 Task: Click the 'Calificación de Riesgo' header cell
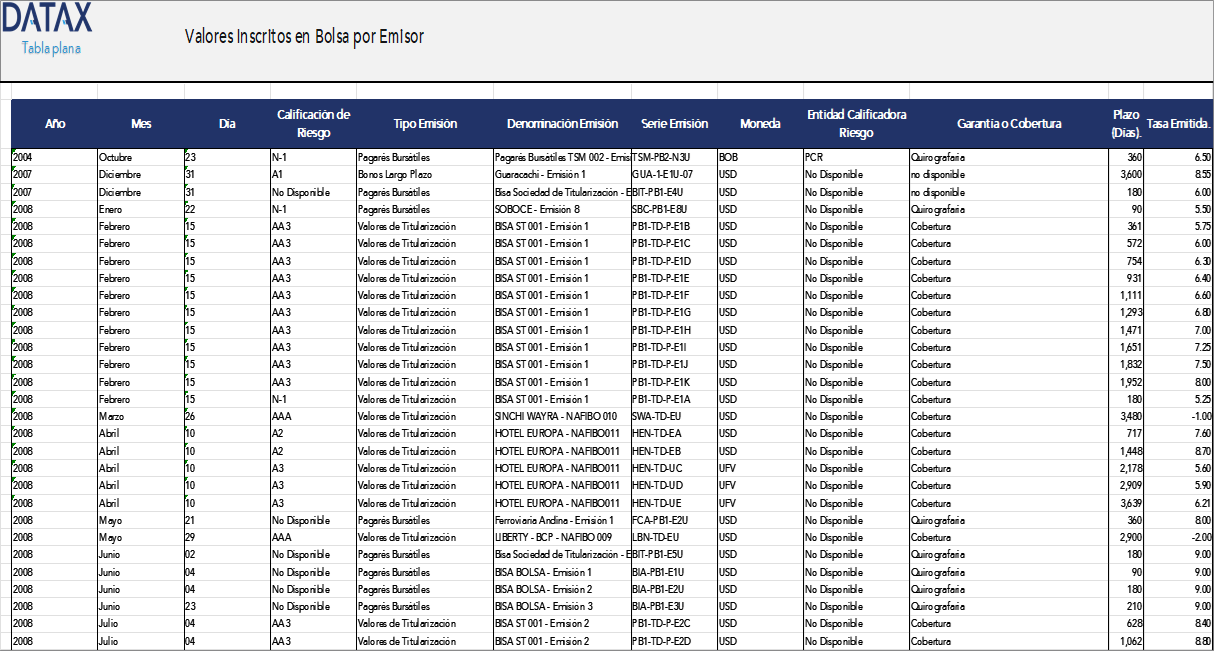click(x=313, y=124)
